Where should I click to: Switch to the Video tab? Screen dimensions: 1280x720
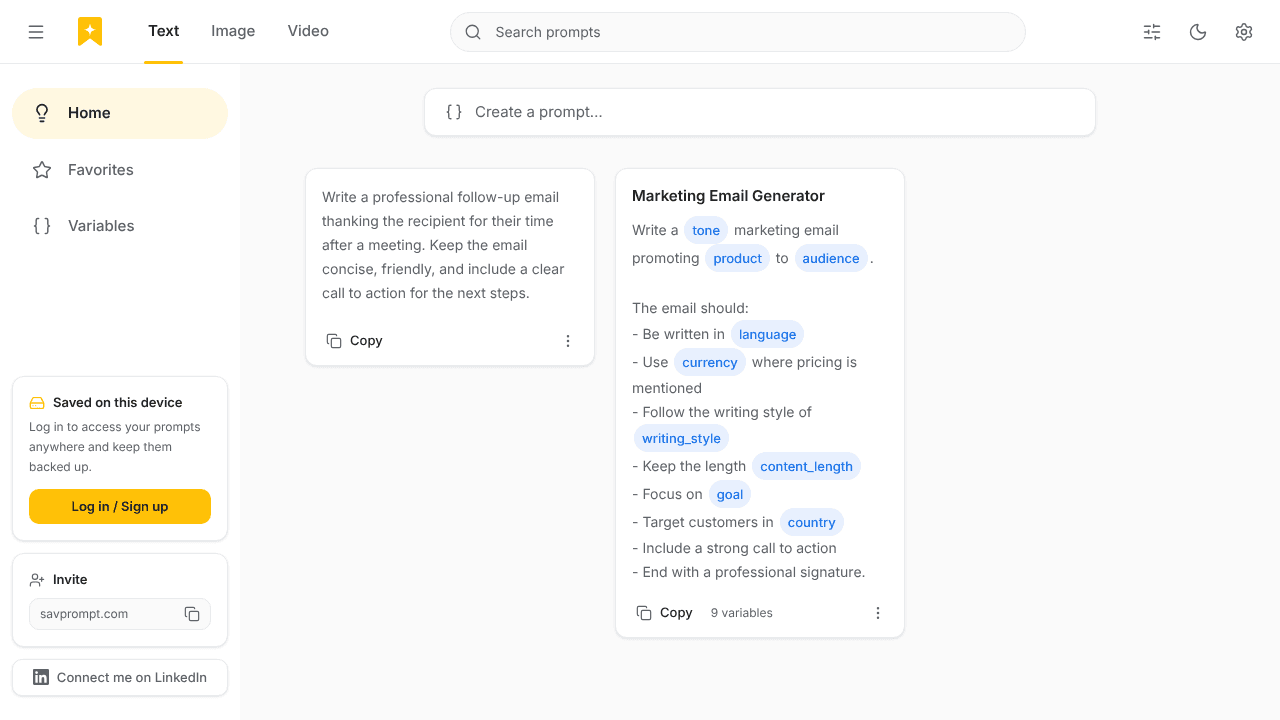click(308, 31)
